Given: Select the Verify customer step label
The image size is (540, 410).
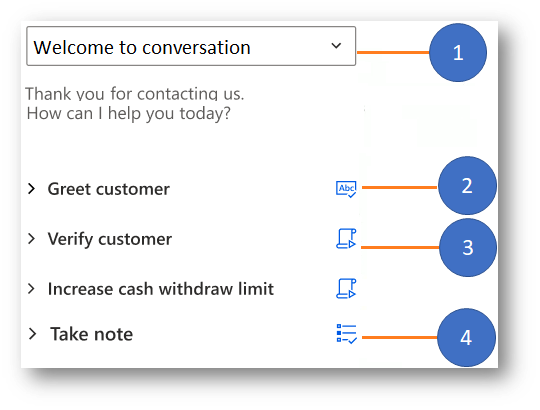Looking at the screenshot, I should 110,239.
